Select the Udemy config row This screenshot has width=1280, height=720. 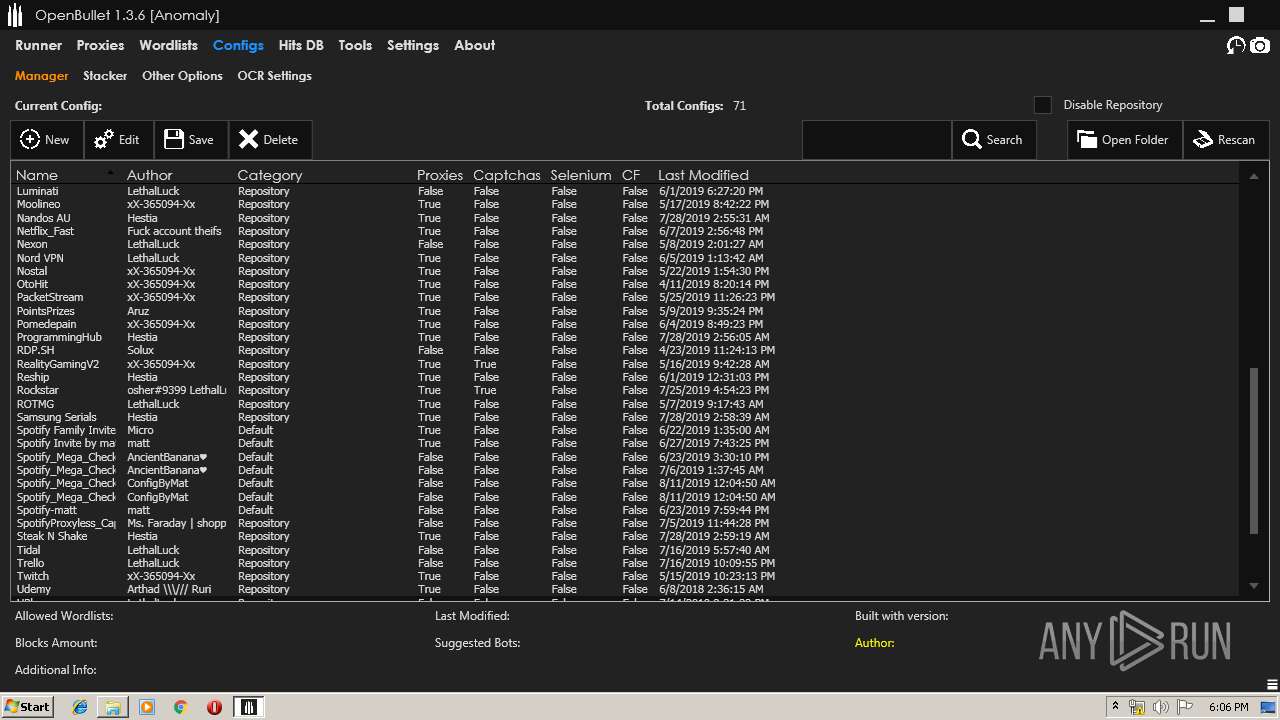pos(627,590)
